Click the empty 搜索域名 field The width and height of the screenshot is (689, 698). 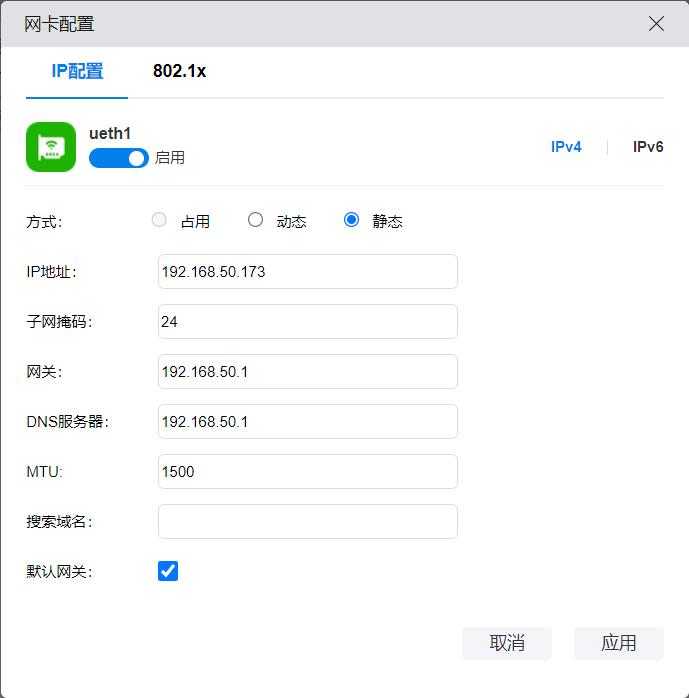click(307, 522)
